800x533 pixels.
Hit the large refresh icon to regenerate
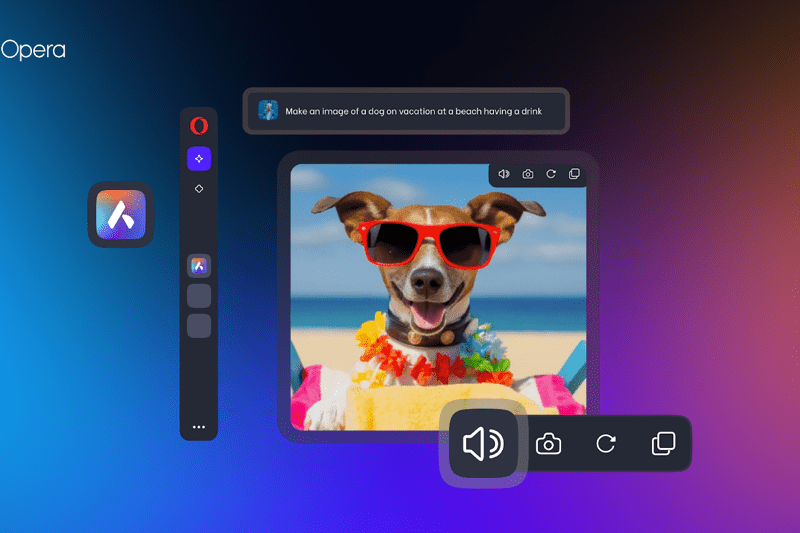tap(605, 444)
